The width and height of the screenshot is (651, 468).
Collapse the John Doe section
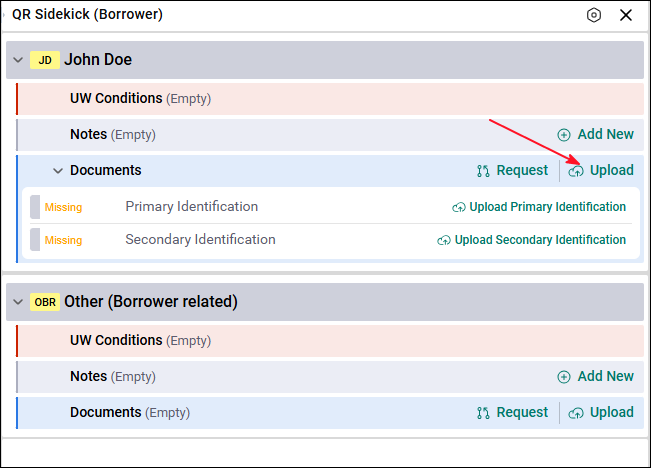(x=18, y=60)
